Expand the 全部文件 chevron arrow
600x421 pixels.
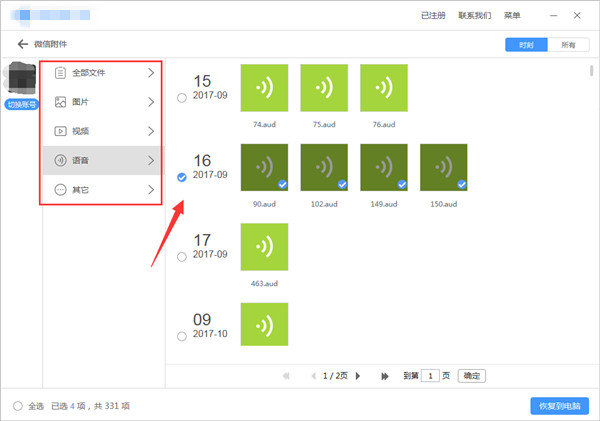pos(151,73)
